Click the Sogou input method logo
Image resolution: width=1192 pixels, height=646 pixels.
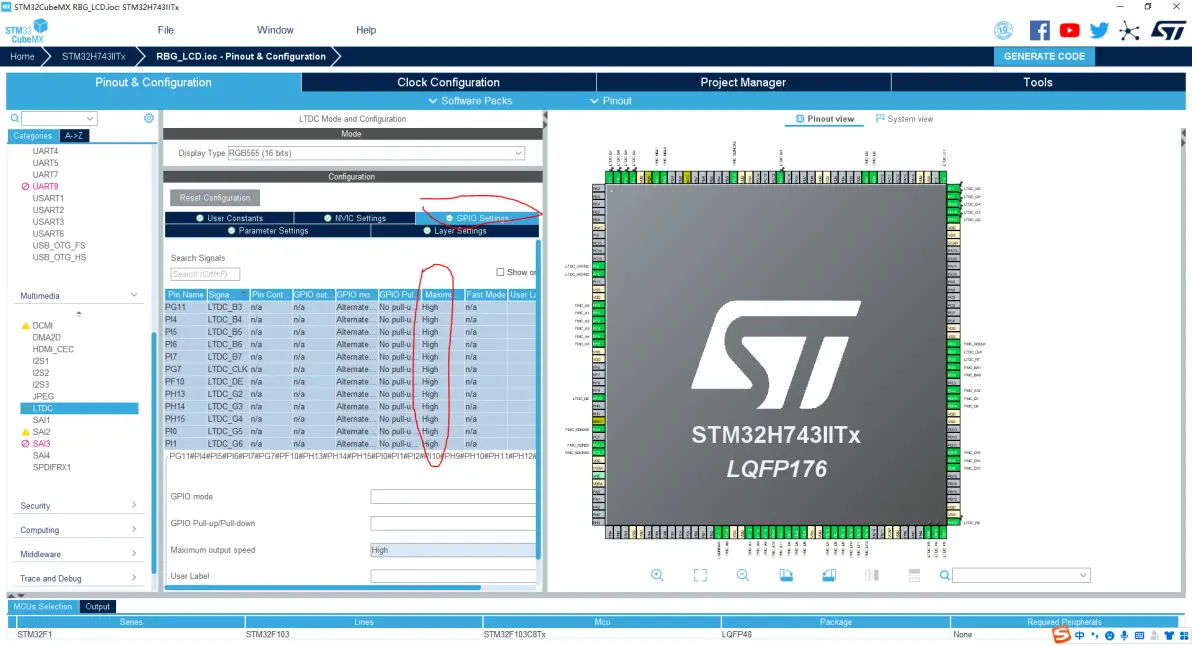point(1061,635)
